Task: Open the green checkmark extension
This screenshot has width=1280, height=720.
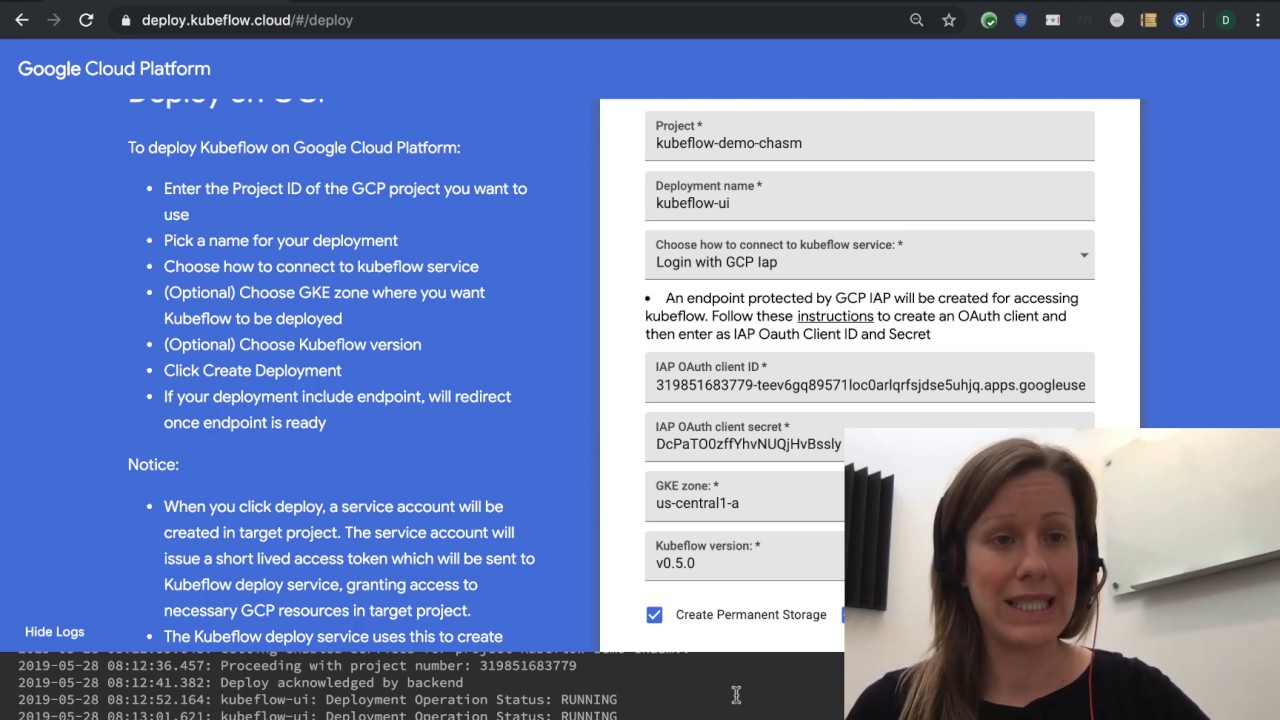Action: [989, 20]
